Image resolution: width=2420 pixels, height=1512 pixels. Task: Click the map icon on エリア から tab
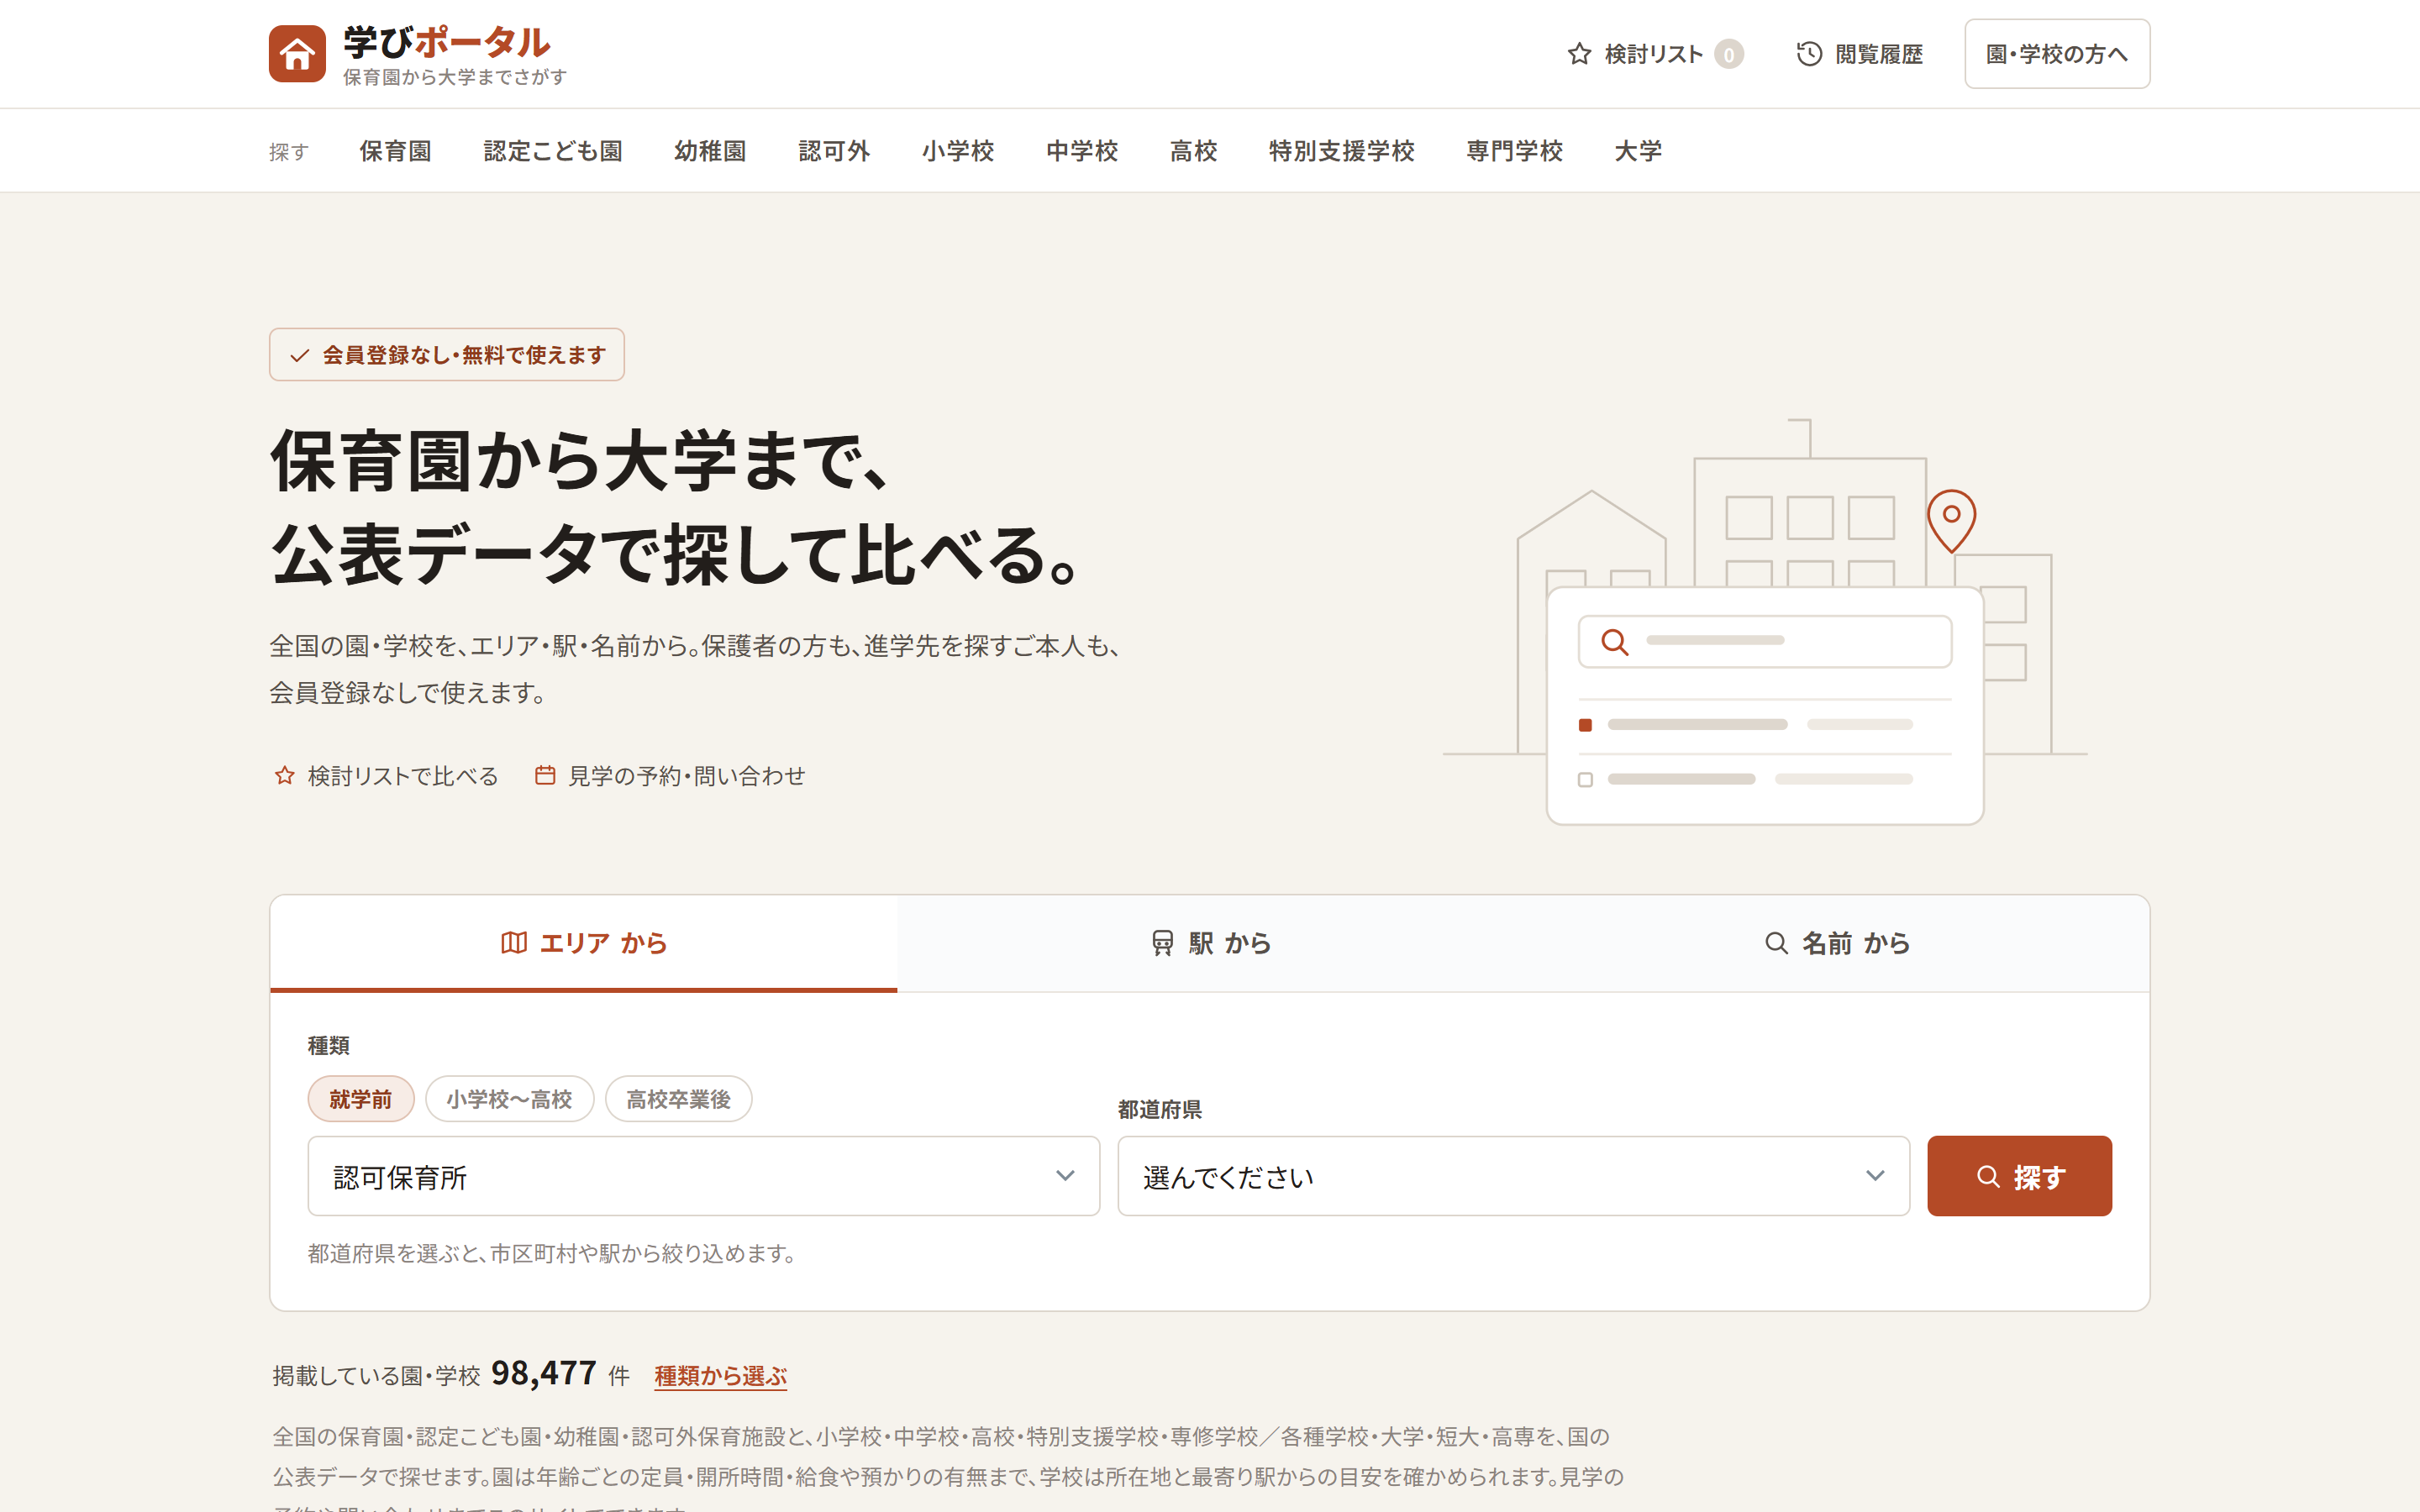coord(514,943)
